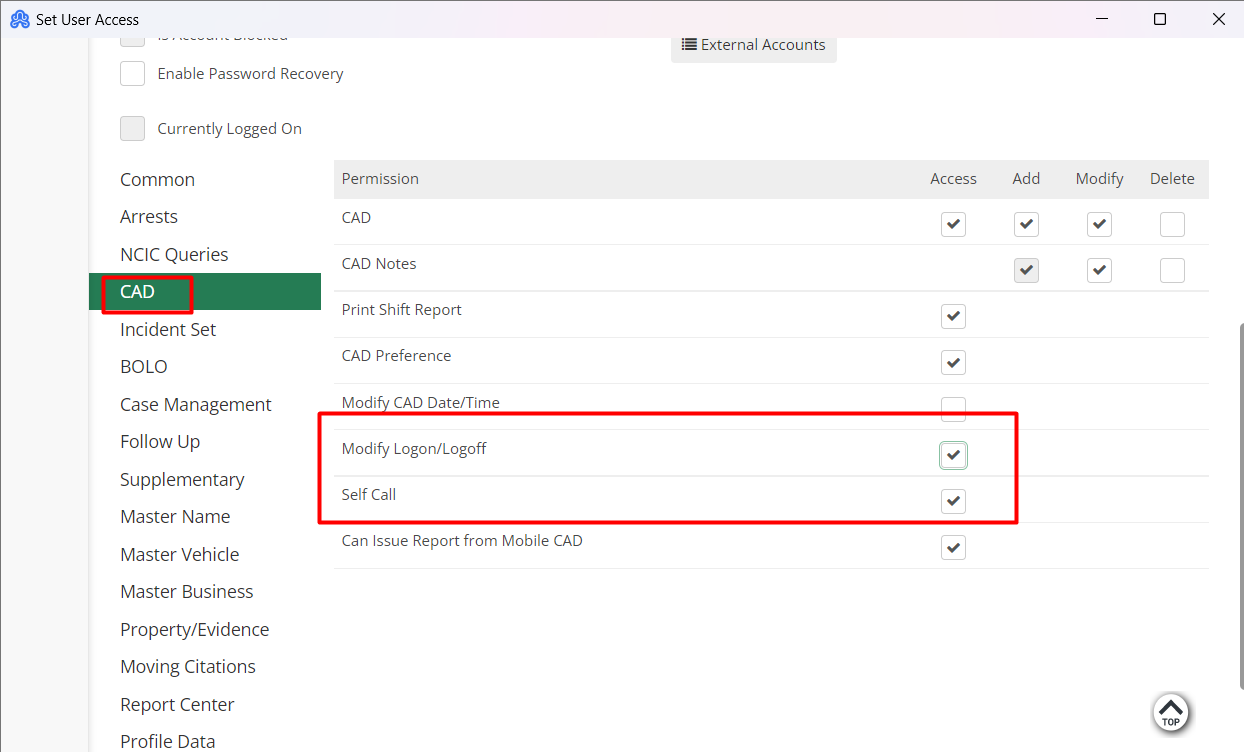
Task: Toggle Currently Logged On checkbox
Action: click(132, 129)
